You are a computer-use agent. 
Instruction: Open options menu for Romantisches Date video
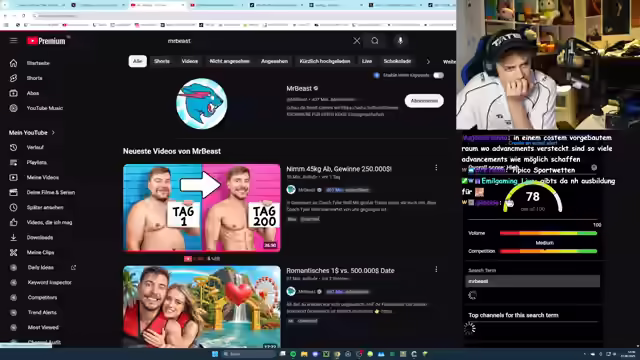[436, 269]
